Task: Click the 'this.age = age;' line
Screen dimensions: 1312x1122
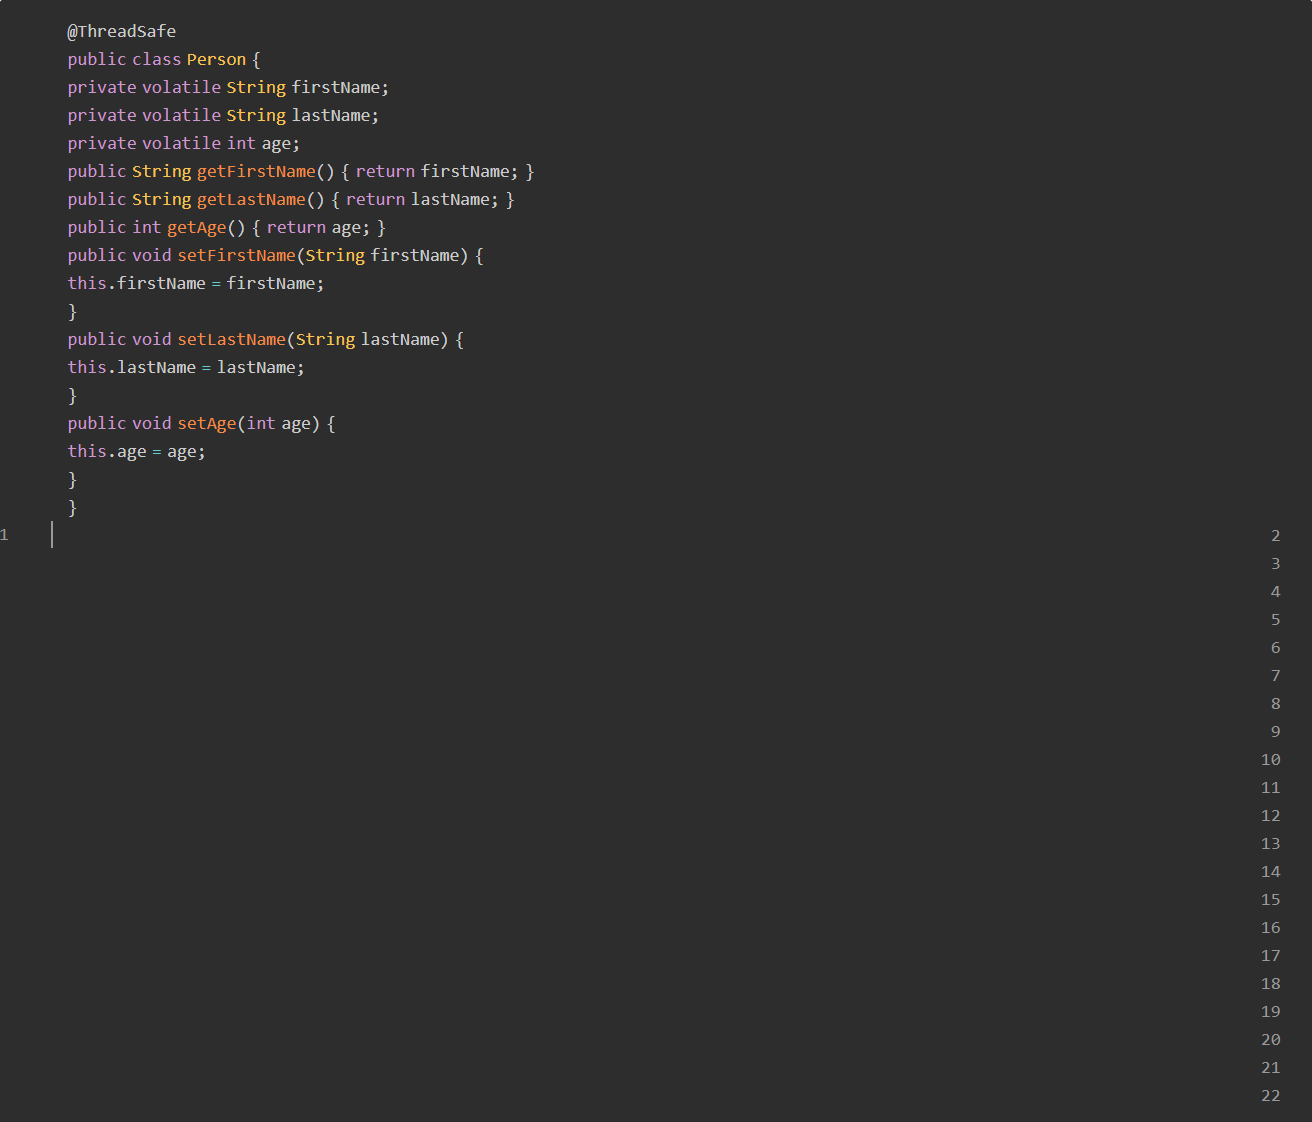Action: point(136,451)
